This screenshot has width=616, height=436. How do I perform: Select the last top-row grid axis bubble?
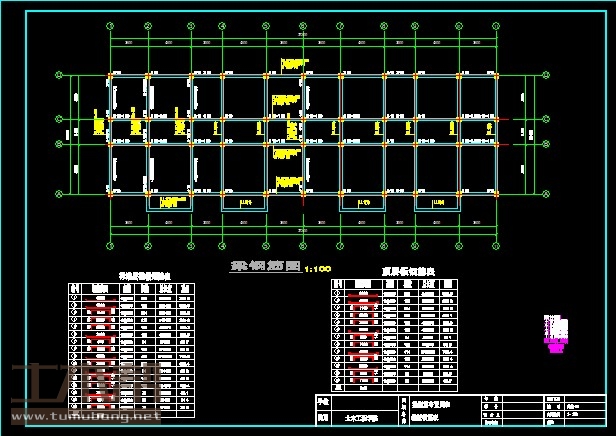[497, 26]
